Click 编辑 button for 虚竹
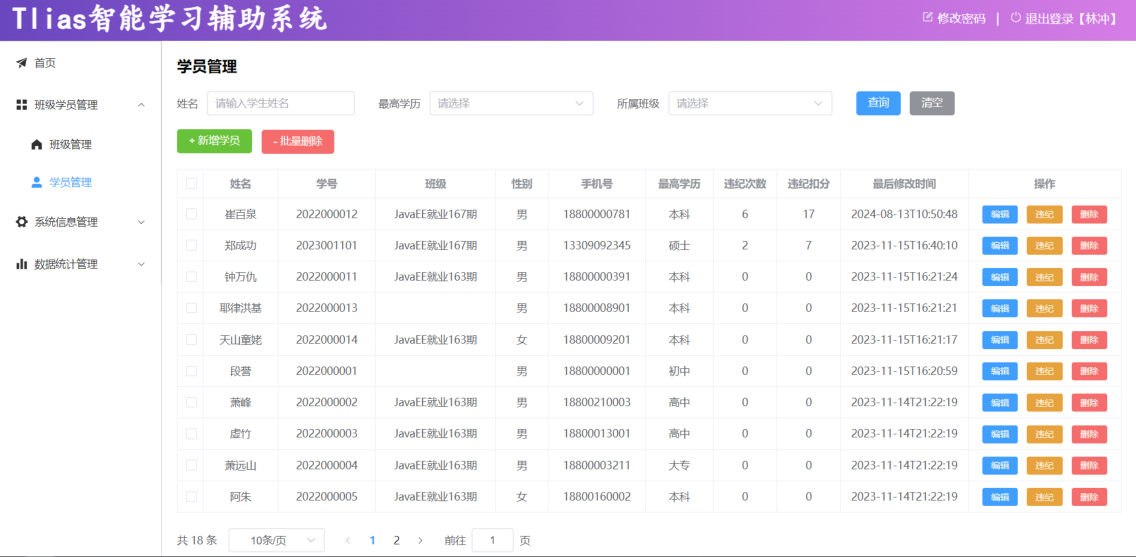This screenshot has height=557, width=1136. point(1000,434)
